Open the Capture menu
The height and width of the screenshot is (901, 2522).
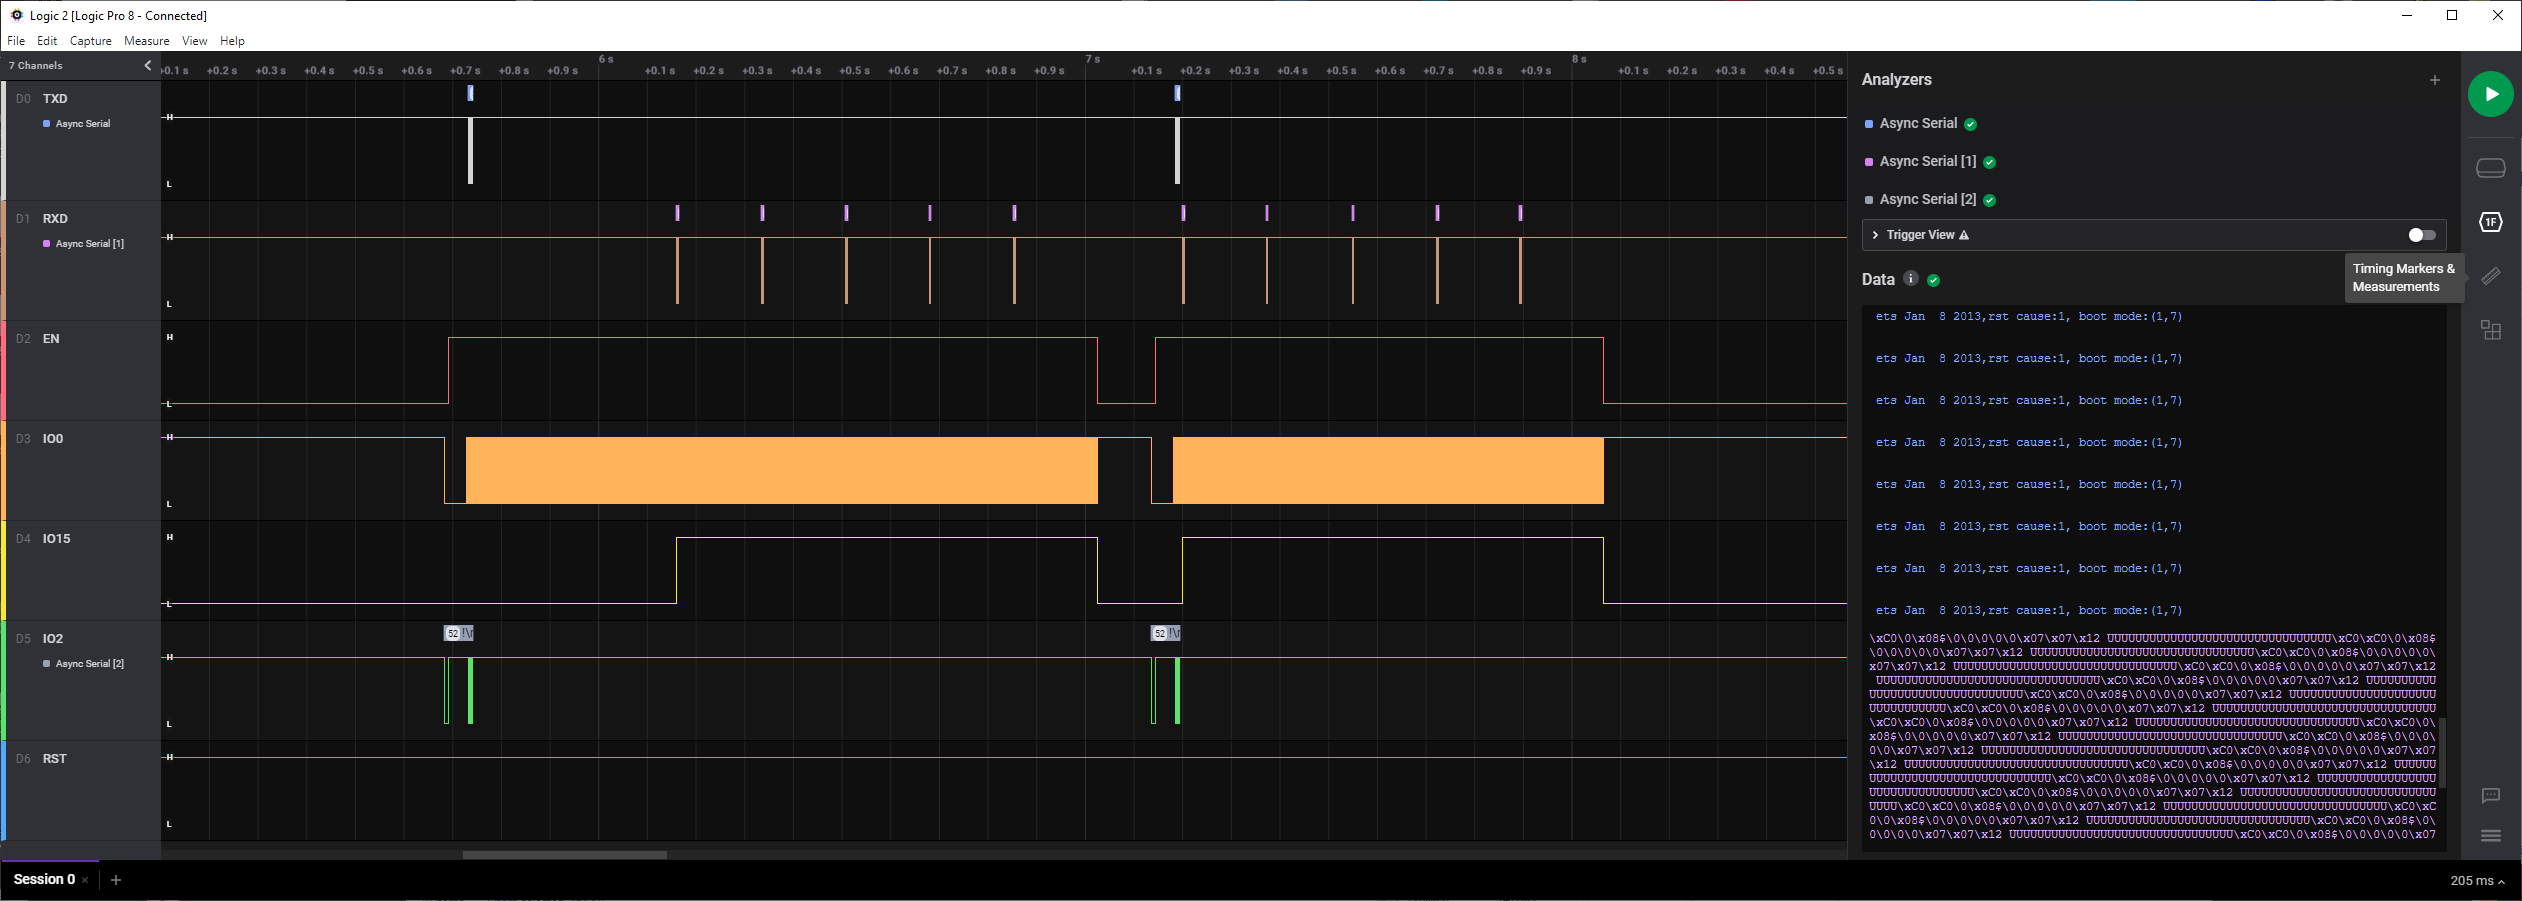90,41
